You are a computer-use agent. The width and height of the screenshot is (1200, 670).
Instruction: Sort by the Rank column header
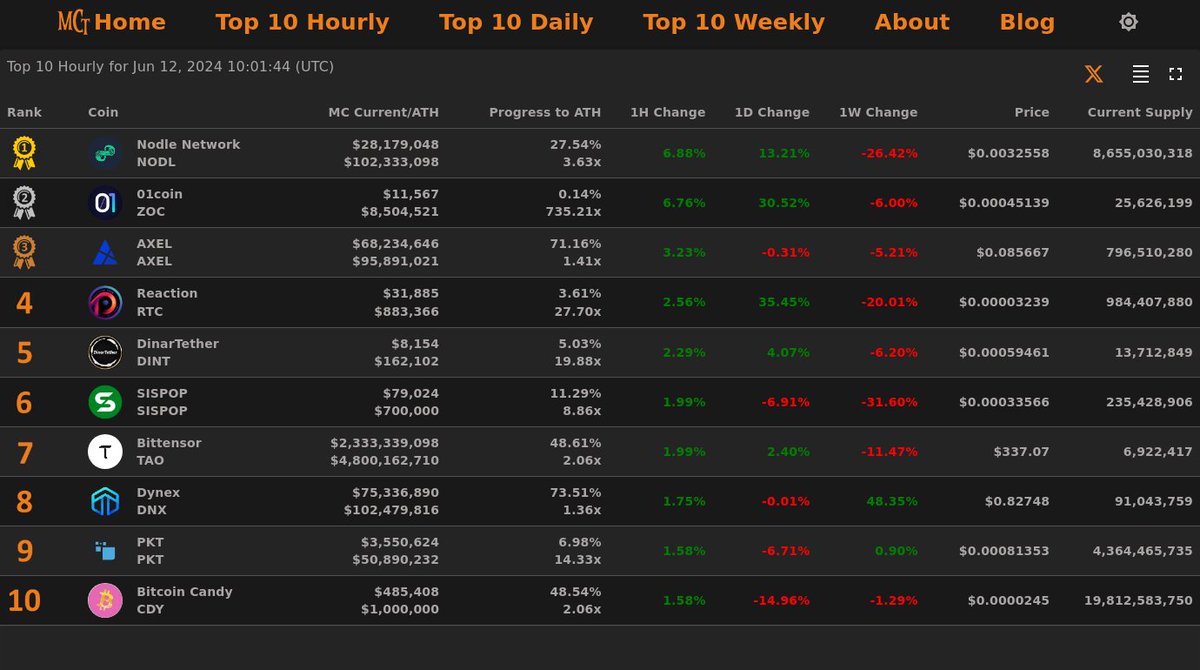click(24, 113)
